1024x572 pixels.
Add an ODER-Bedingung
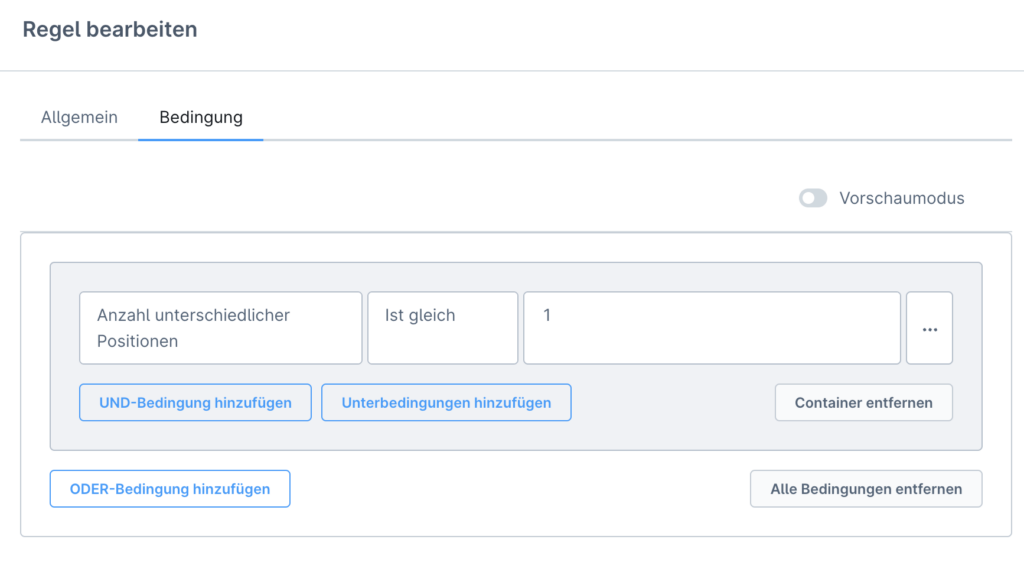[170, 488]
